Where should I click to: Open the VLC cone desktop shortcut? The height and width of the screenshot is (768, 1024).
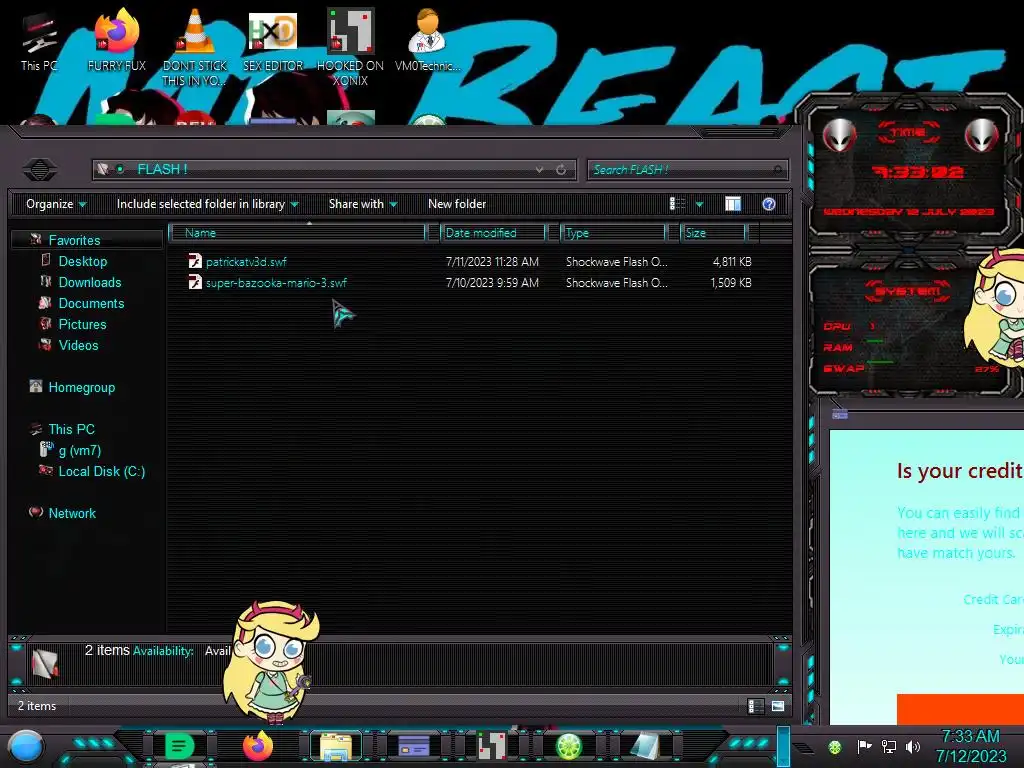[x=194, y=47]
